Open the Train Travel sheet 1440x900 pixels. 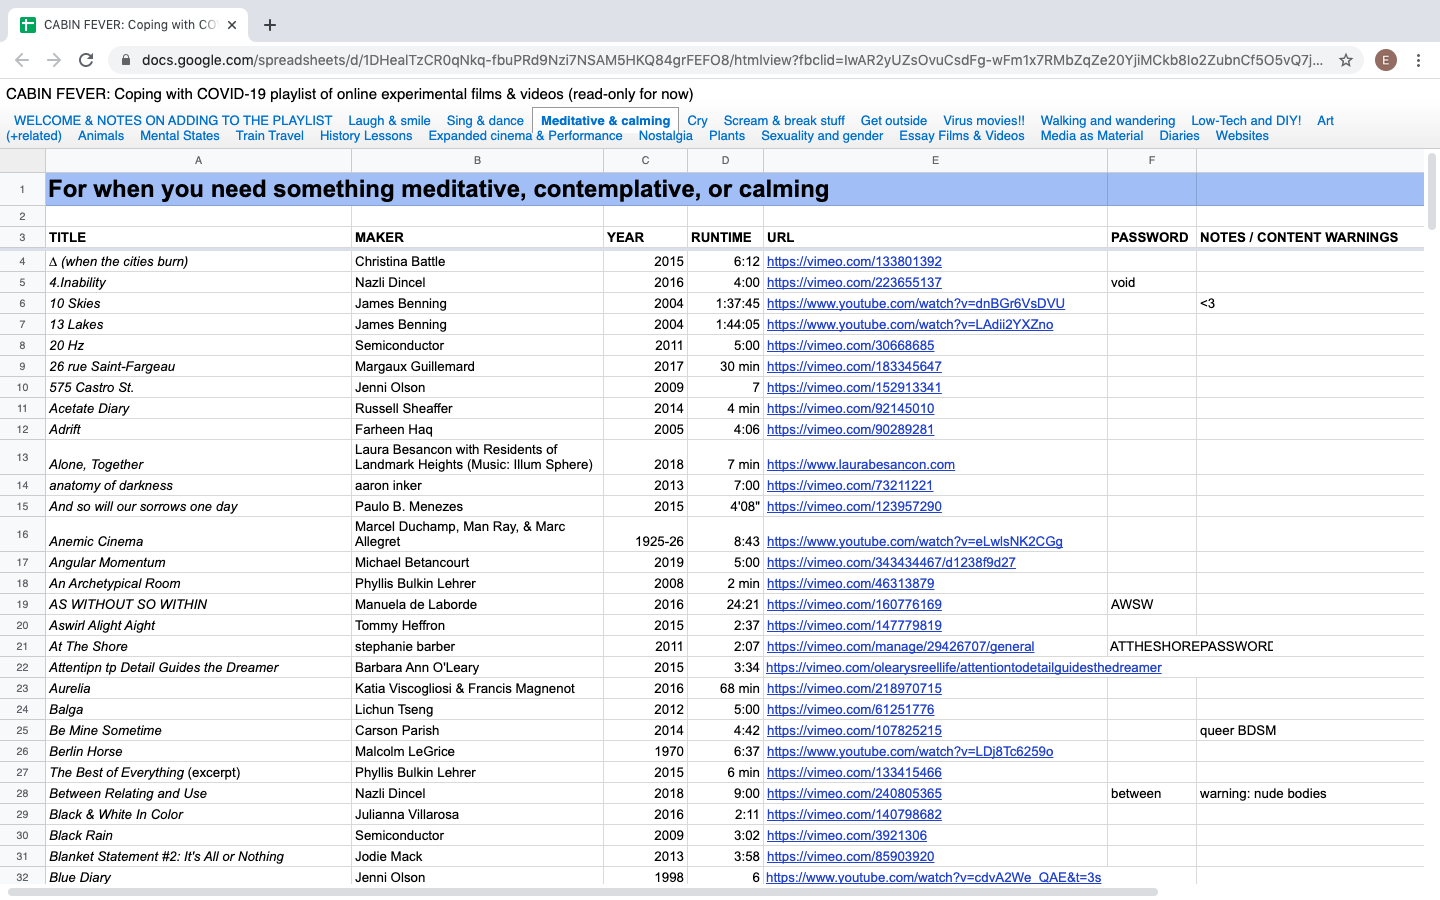(x=269, y=136)
